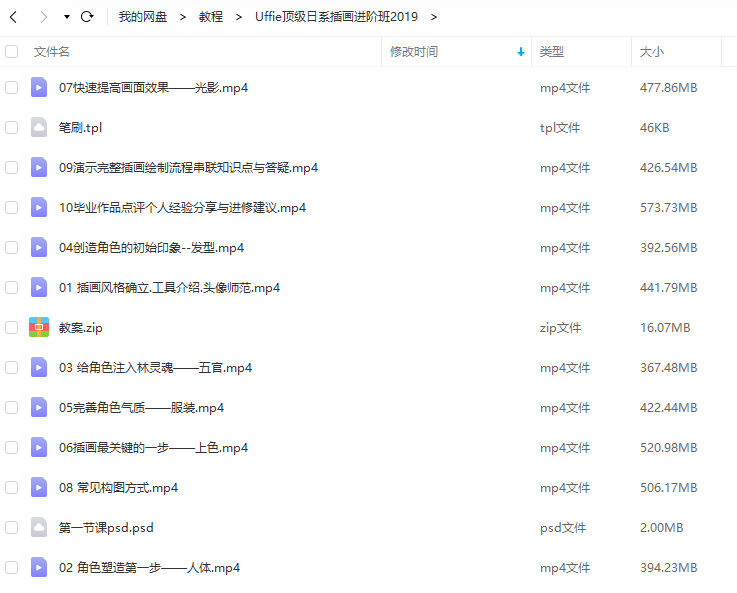
Task: Click the refresh icon
Action: (87, 17)
